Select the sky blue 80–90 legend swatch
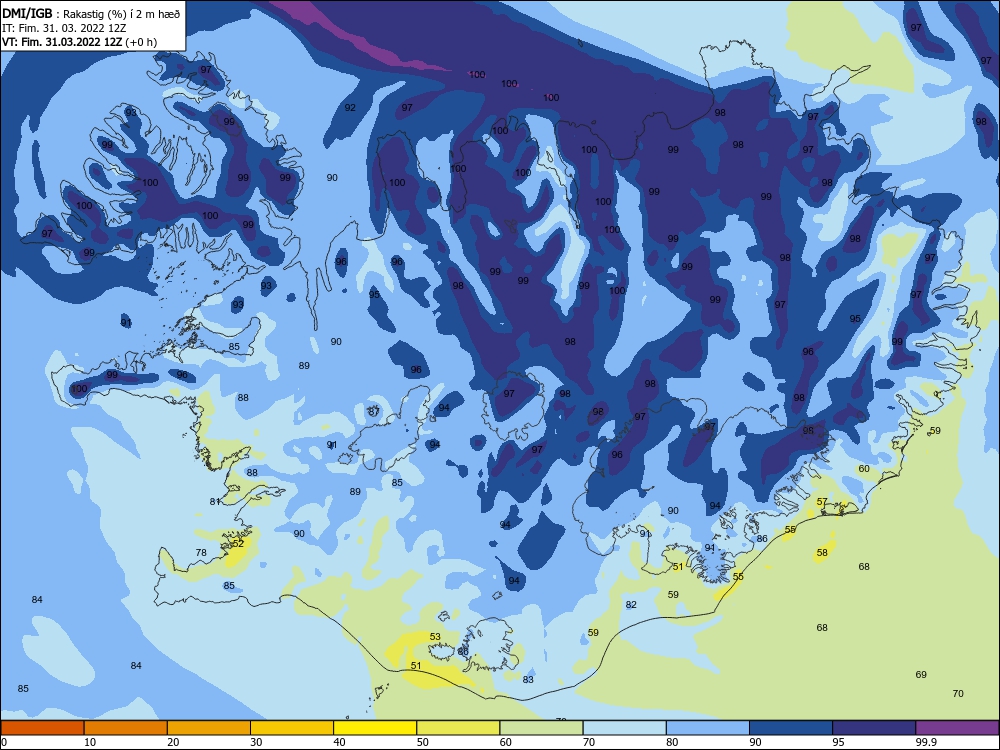 tap(708, 728)
